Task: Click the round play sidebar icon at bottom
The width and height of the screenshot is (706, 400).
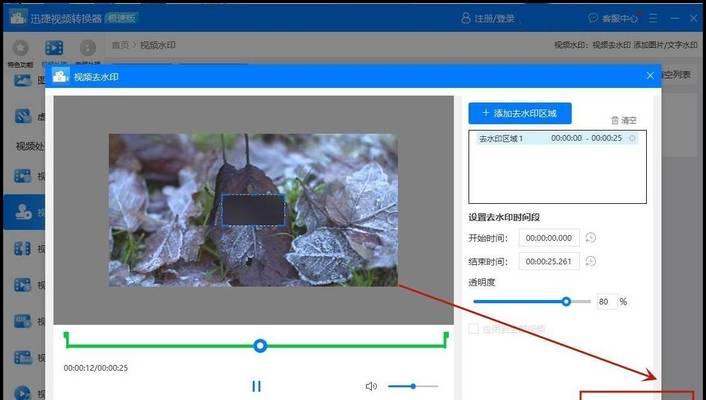Action: click(23, 393)
